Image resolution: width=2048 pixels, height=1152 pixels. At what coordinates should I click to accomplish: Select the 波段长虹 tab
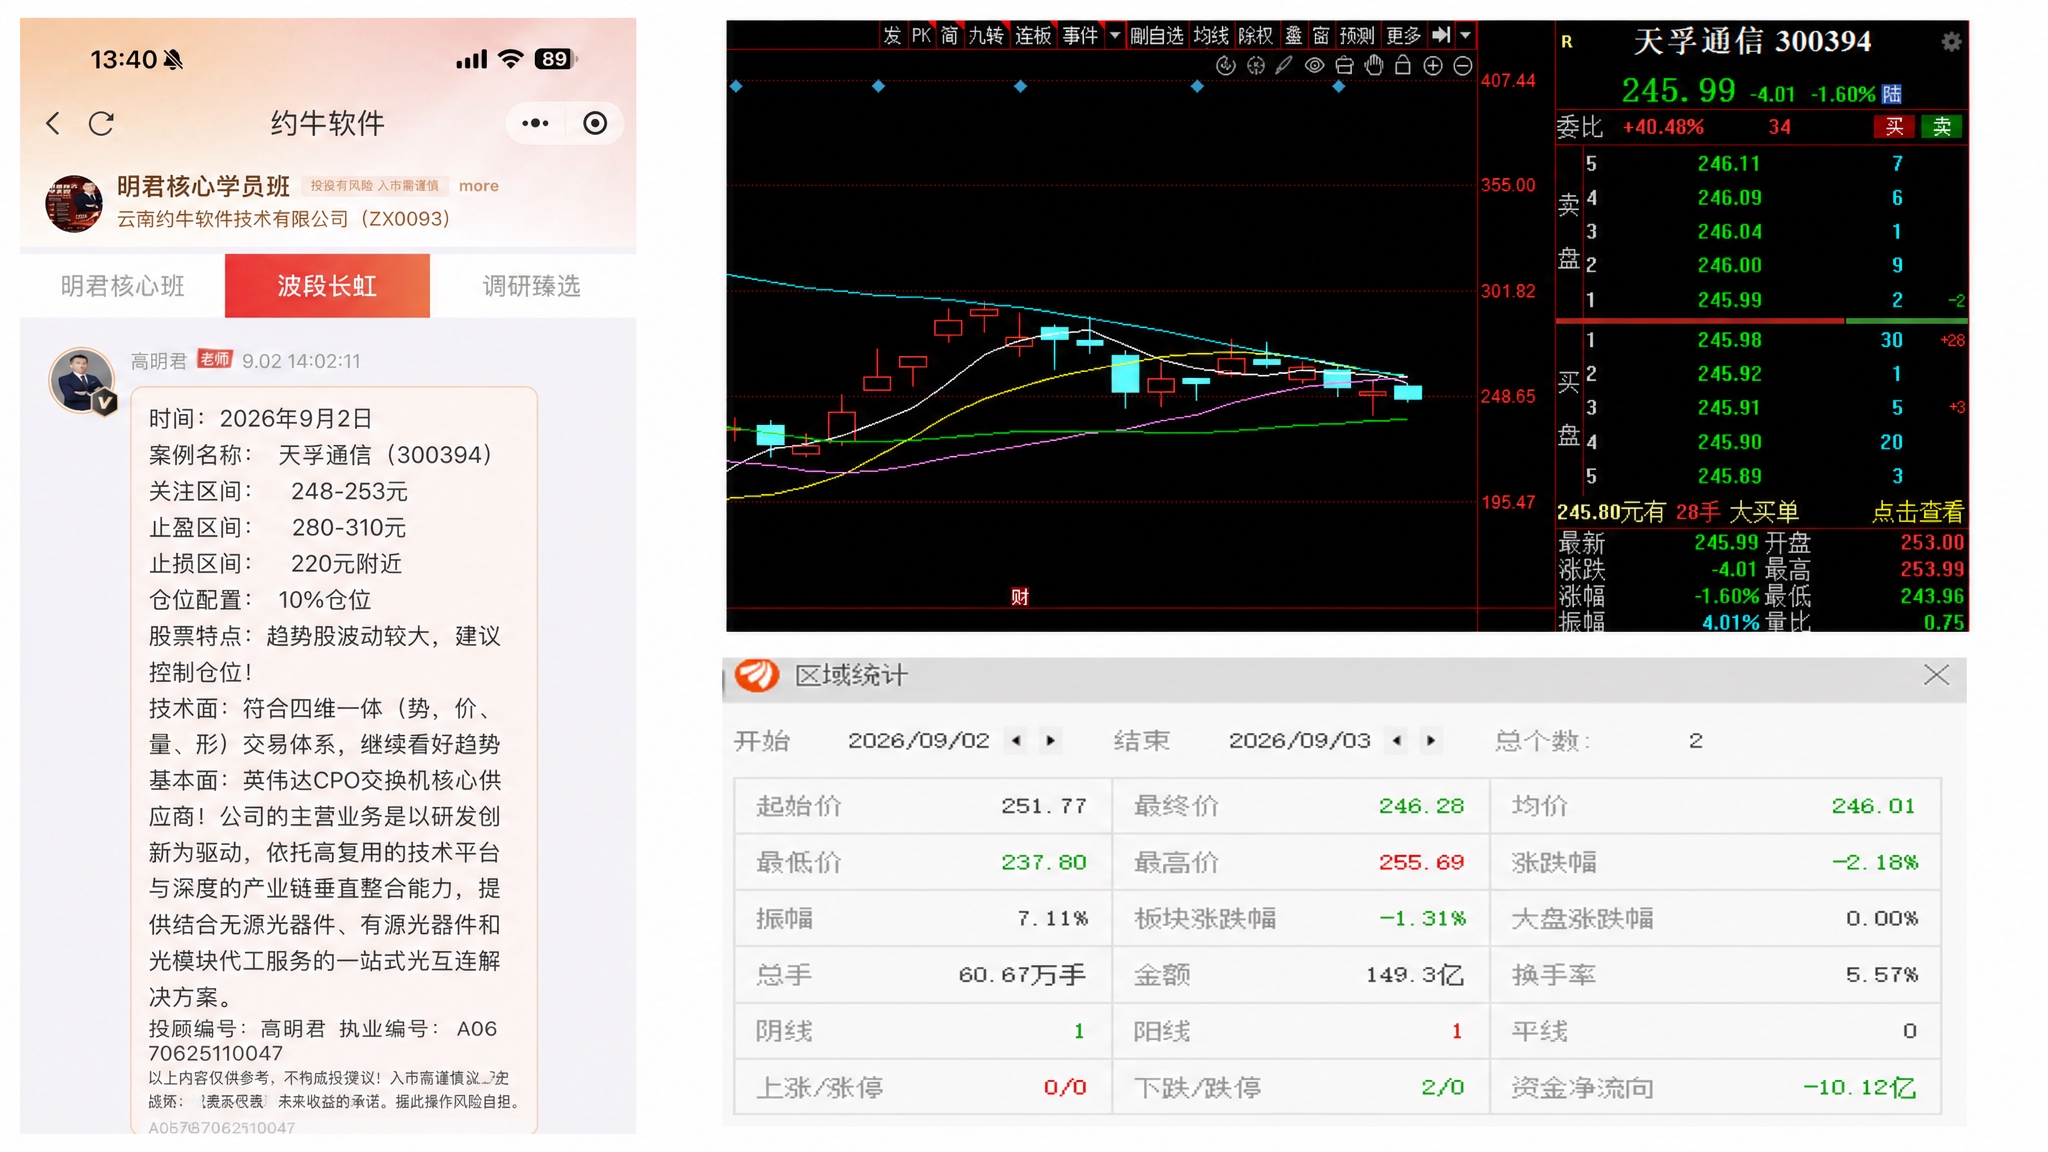point(327,286)
